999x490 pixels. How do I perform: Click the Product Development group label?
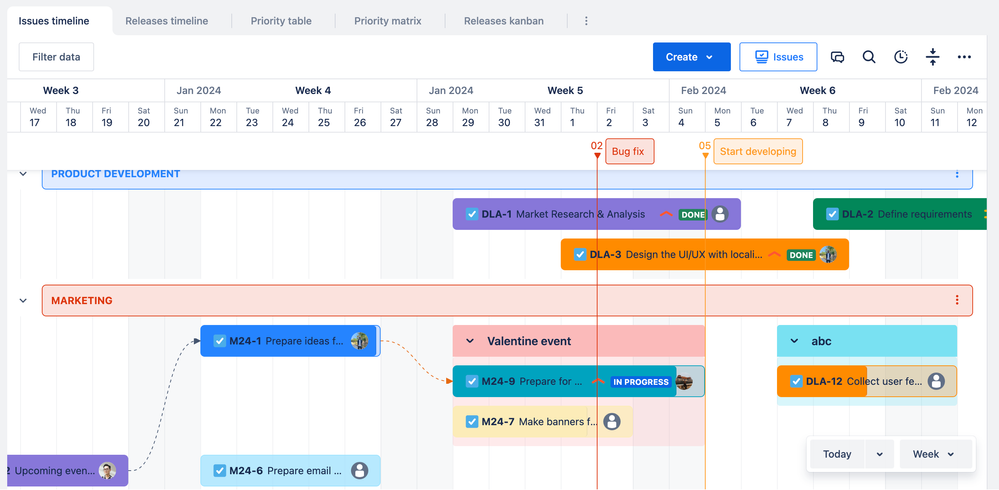coord(115,174)
